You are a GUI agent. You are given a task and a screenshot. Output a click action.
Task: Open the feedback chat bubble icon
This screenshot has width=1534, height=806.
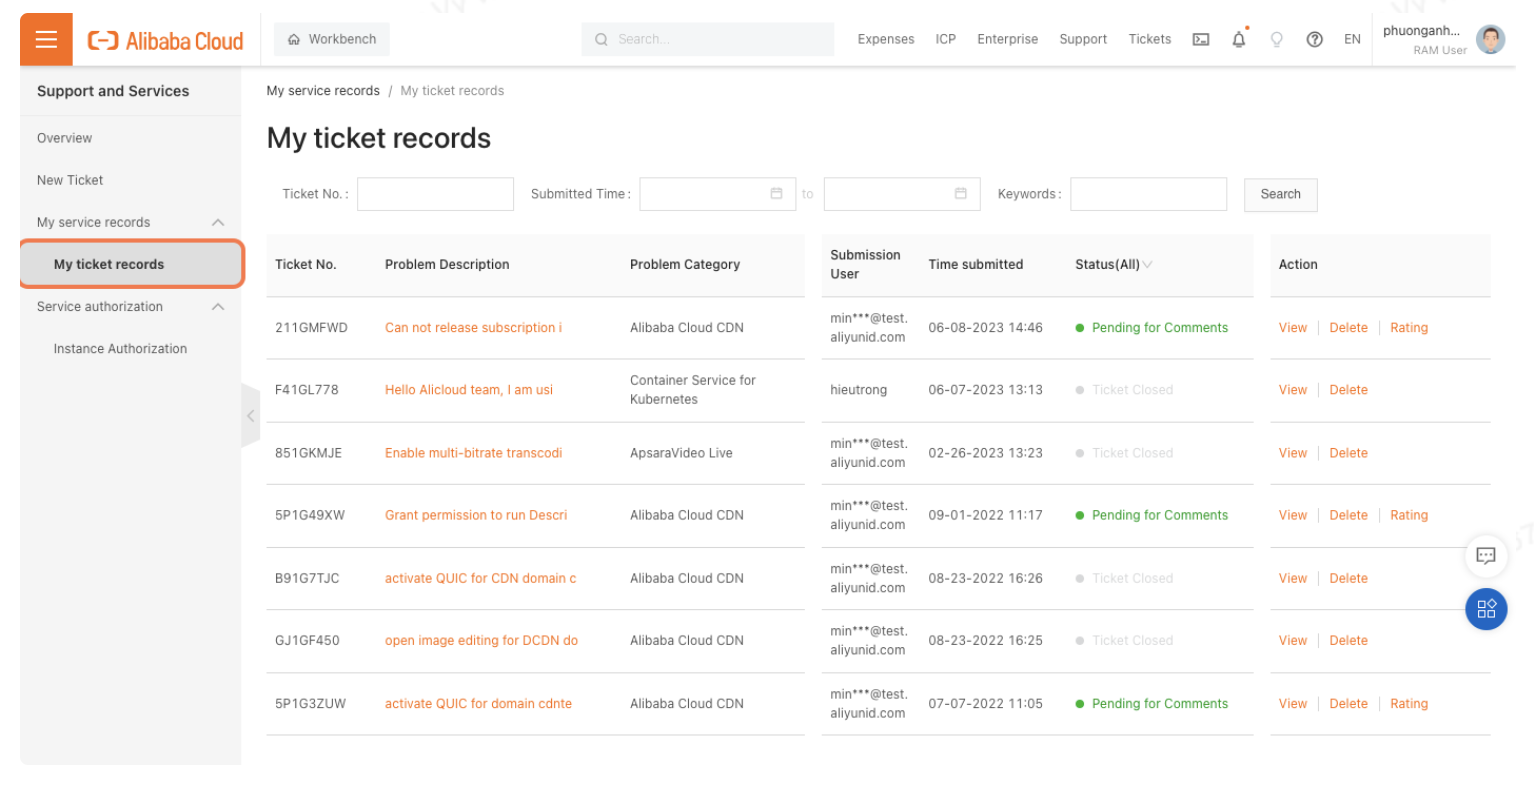click(x=1486, y=556)
